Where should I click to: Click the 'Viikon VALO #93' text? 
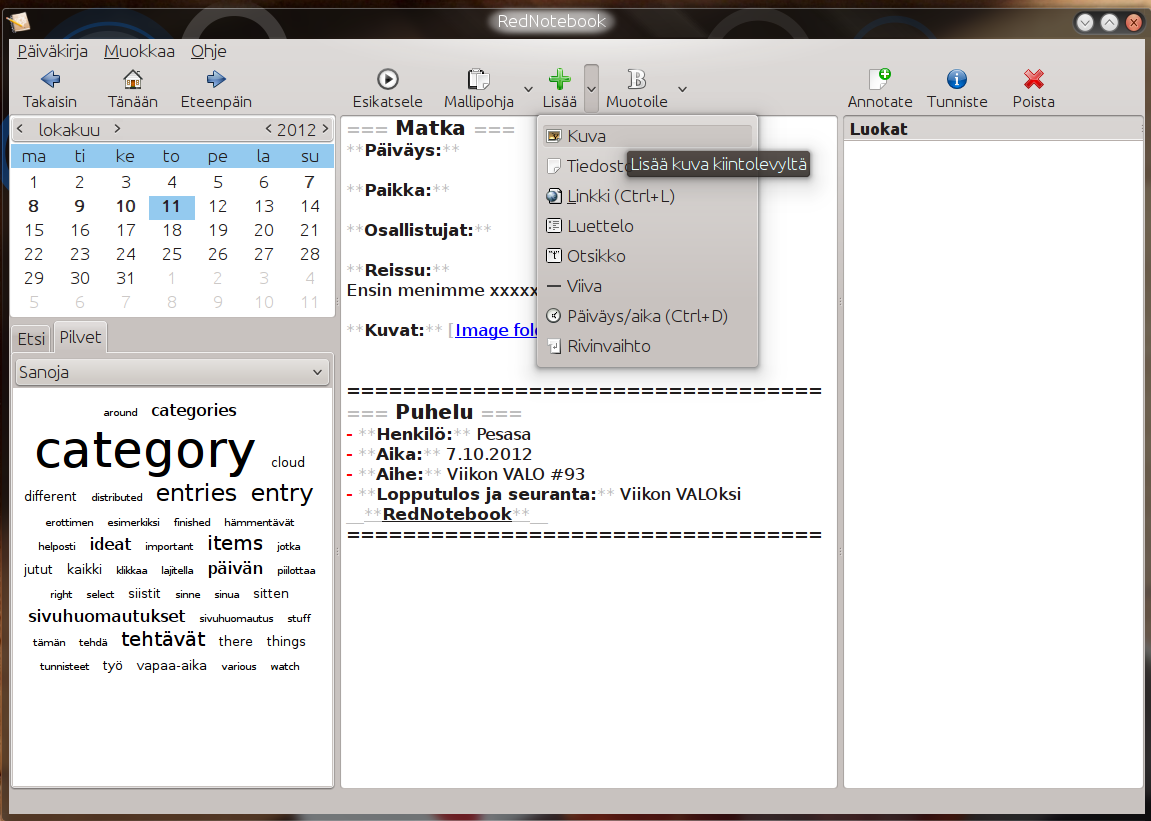(515, 474)
